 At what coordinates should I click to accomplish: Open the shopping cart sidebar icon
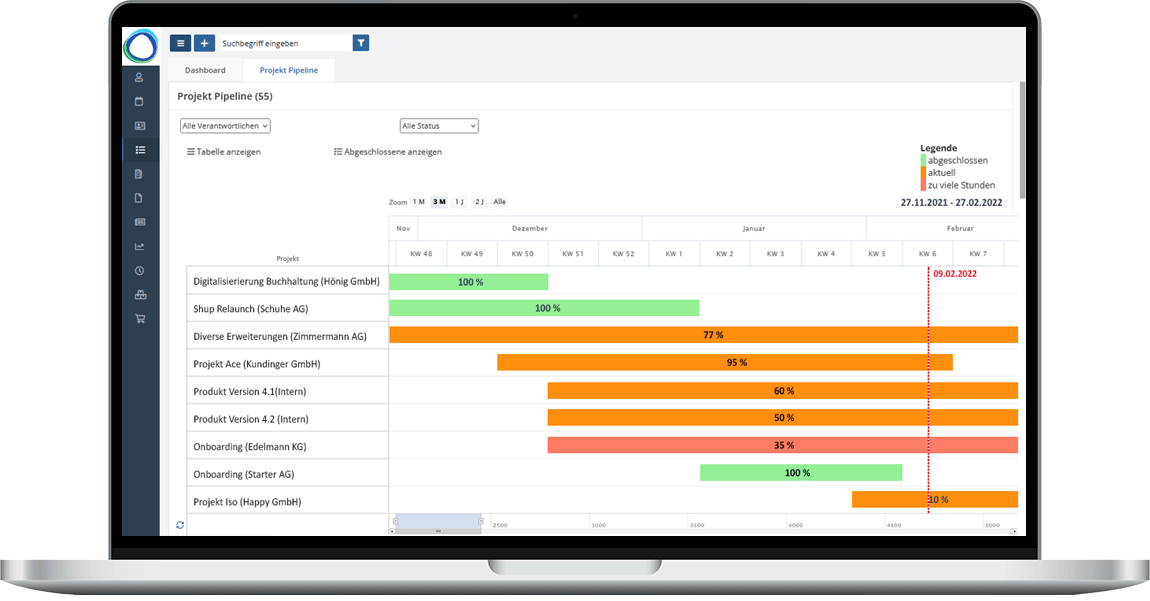pyautogui.click(x=140, y=318)
